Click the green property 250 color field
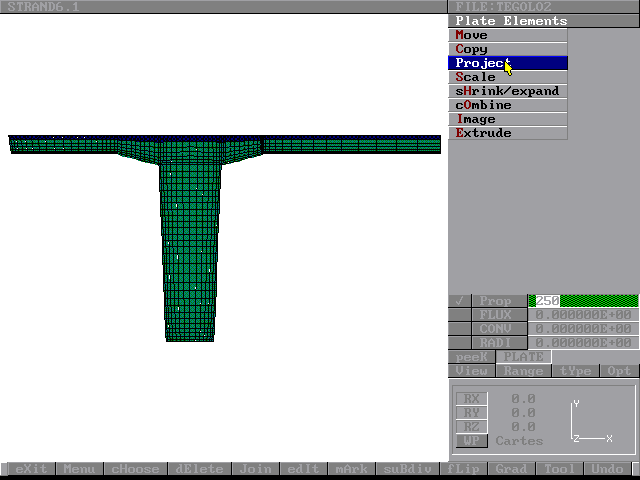The height and width of the screenshot is (480, 640). [583, 301]
